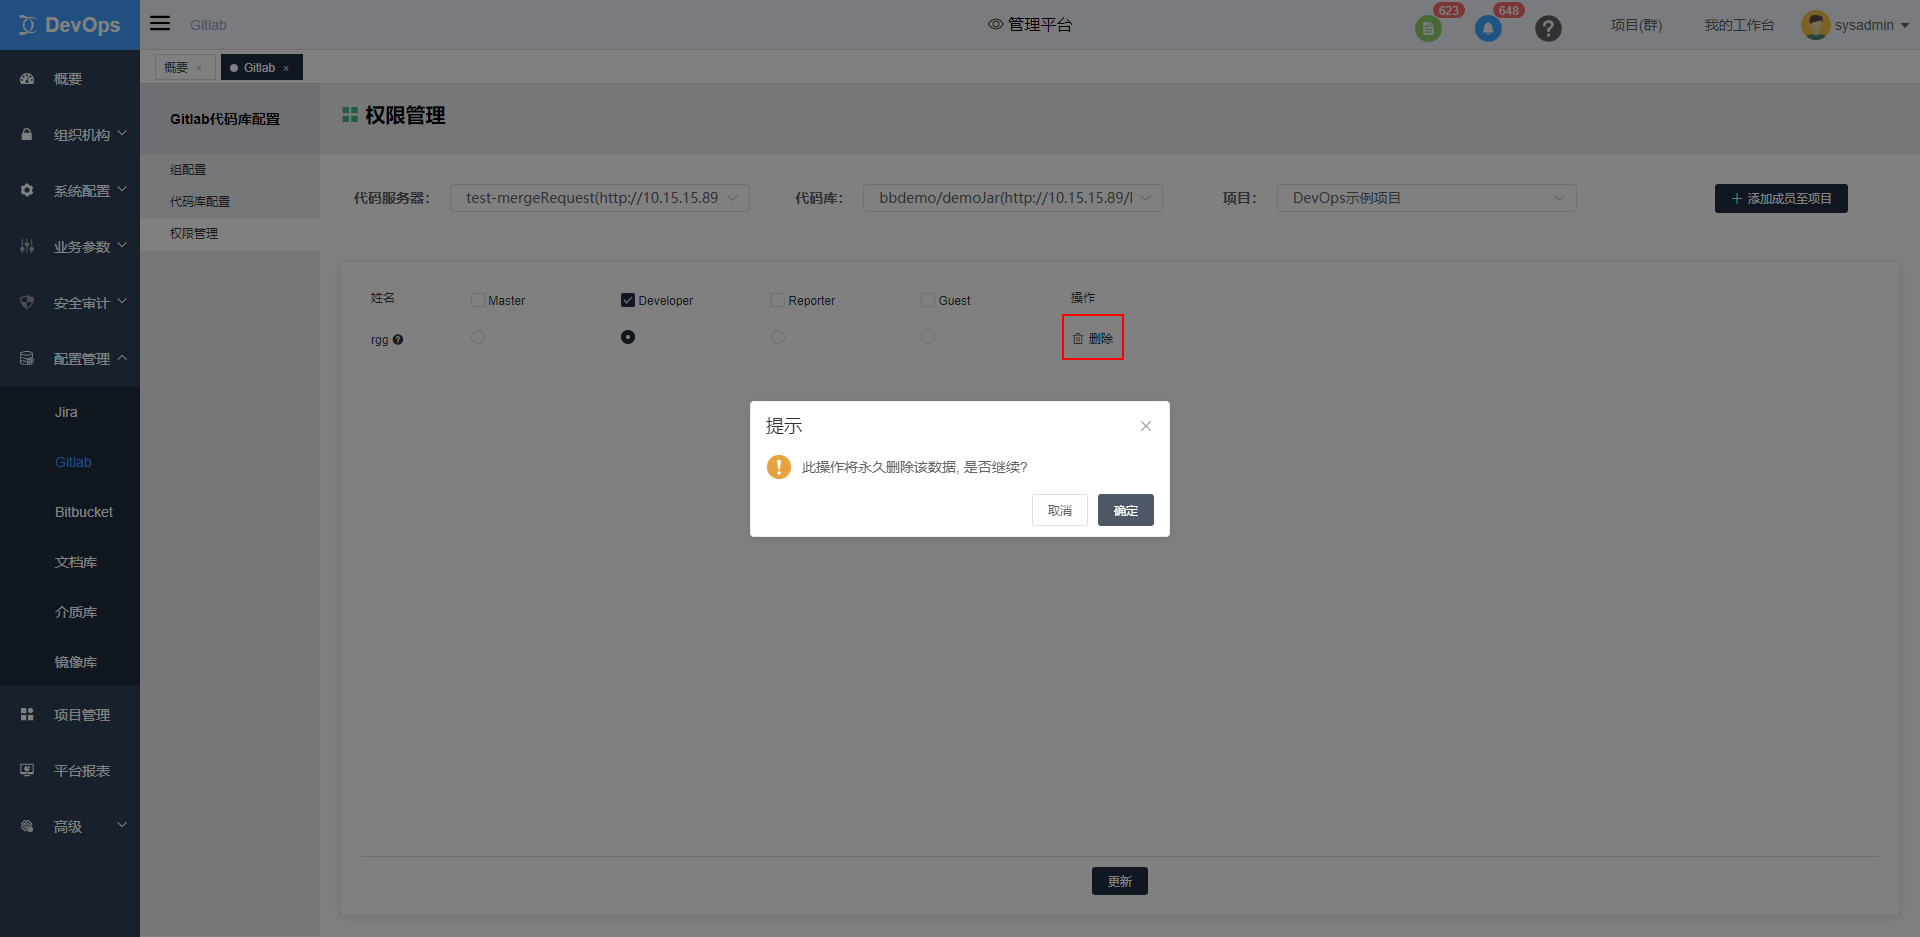Select Master radio for rgg
This screenshot has width=1920, height=937.
point(478,337)
